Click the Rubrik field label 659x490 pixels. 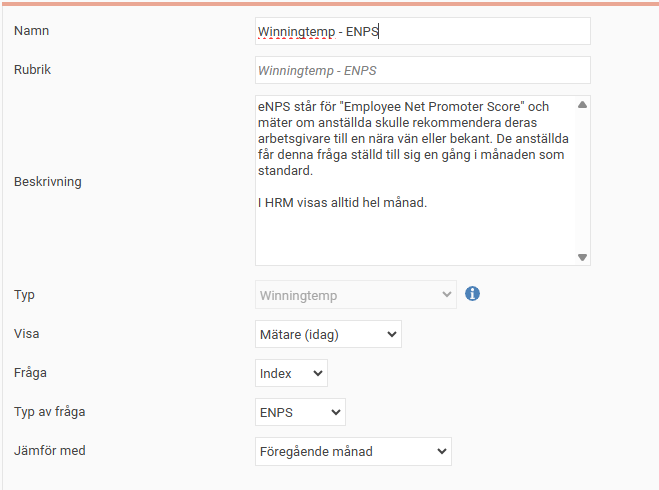tap(33, 71)
